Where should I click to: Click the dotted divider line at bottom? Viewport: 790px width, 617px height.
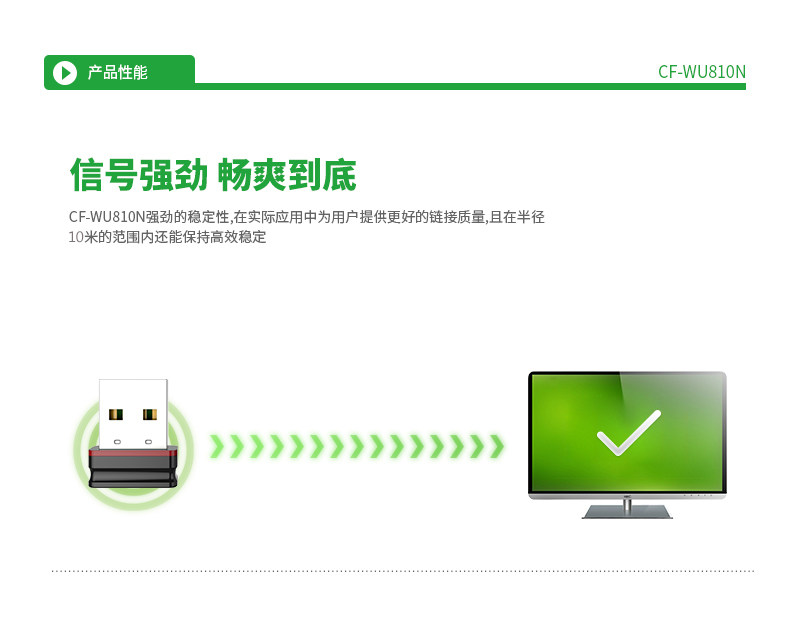[x=403, y=571]
